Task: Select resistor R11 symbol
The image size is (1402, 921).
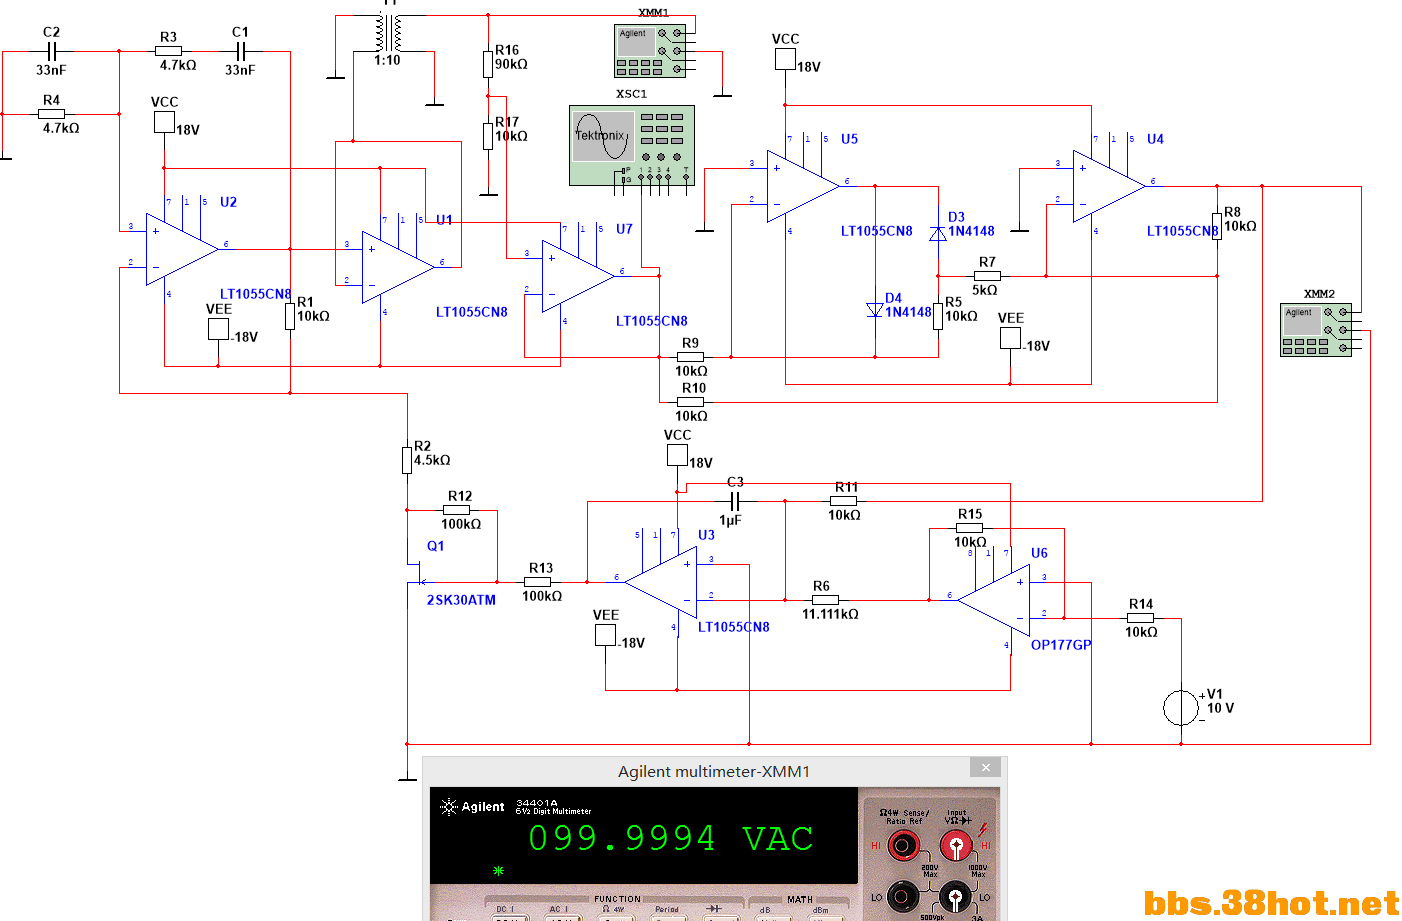Action: [844, 501]
